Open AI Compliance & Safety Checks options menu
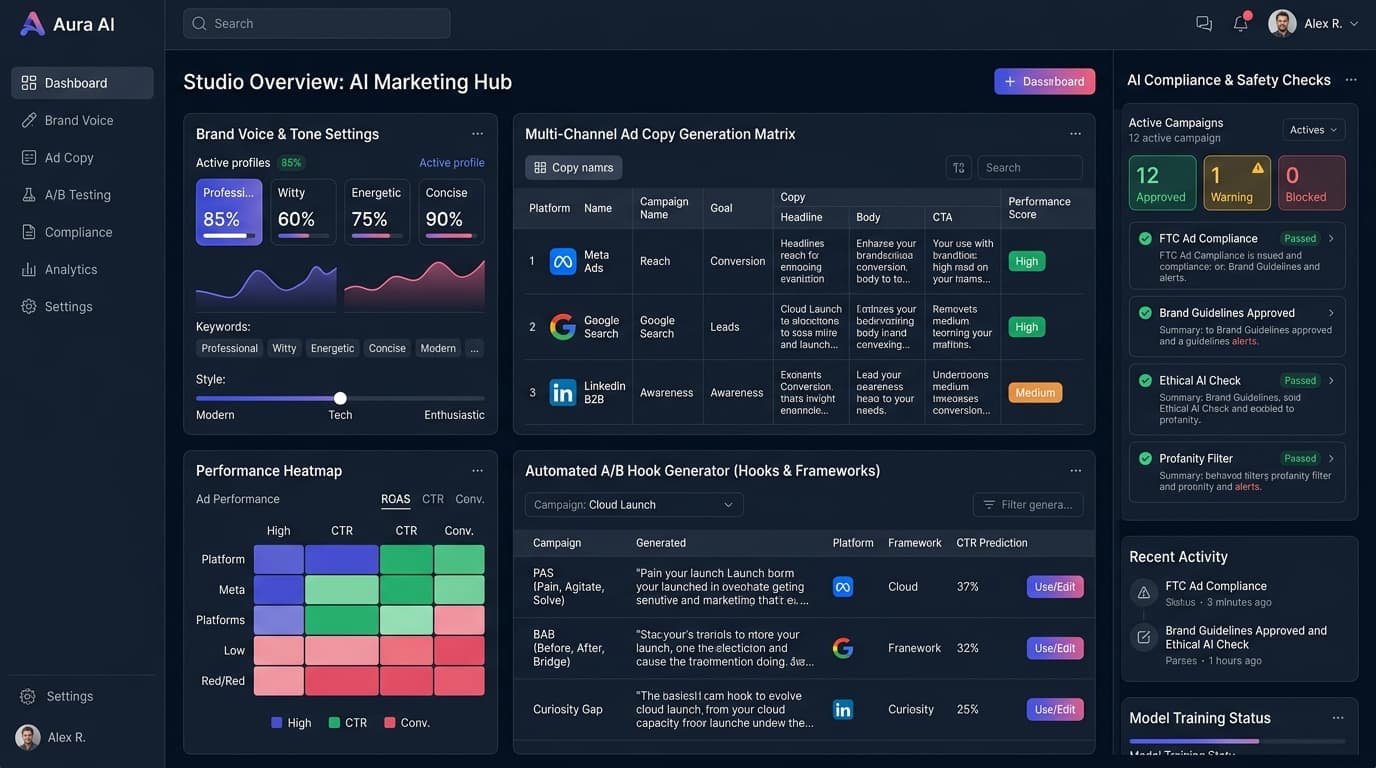This screenshot has width=1376, height=768. (1351, 80)
